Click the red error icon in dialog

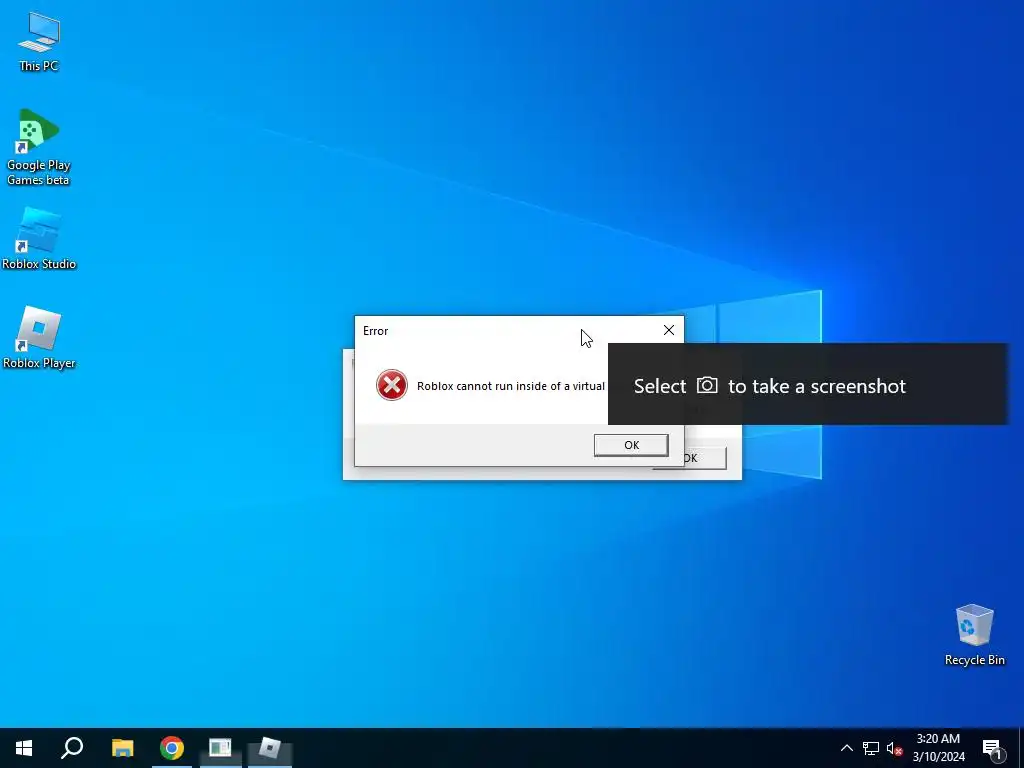point(392,385)
